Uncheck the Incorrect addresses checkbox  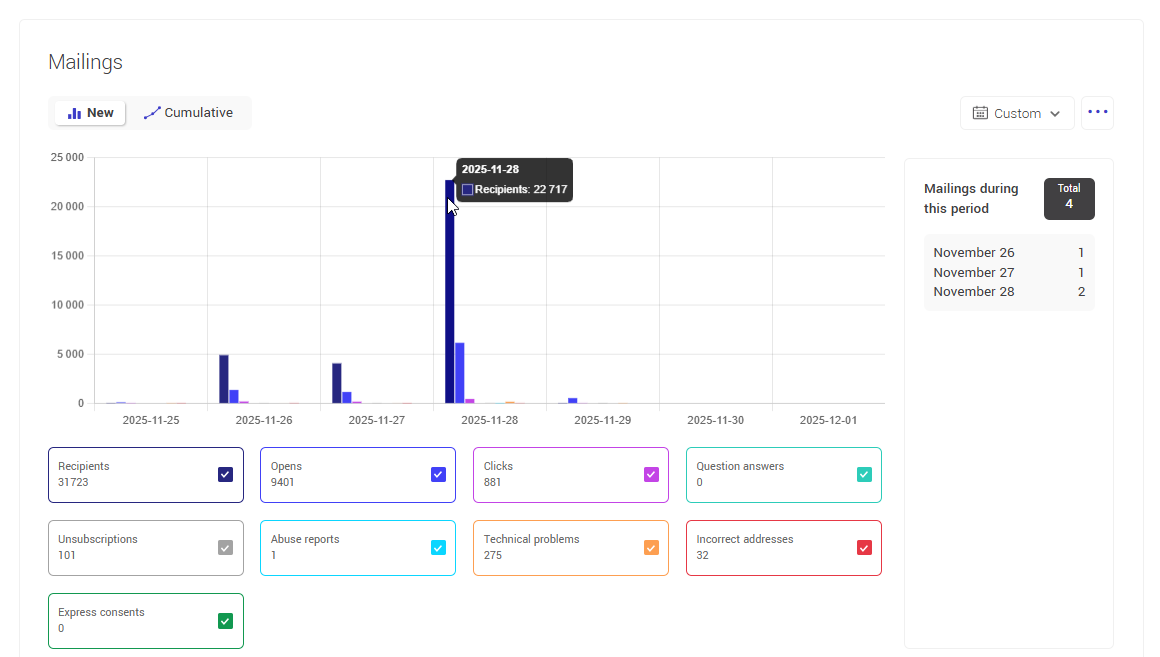click(864, 548)
